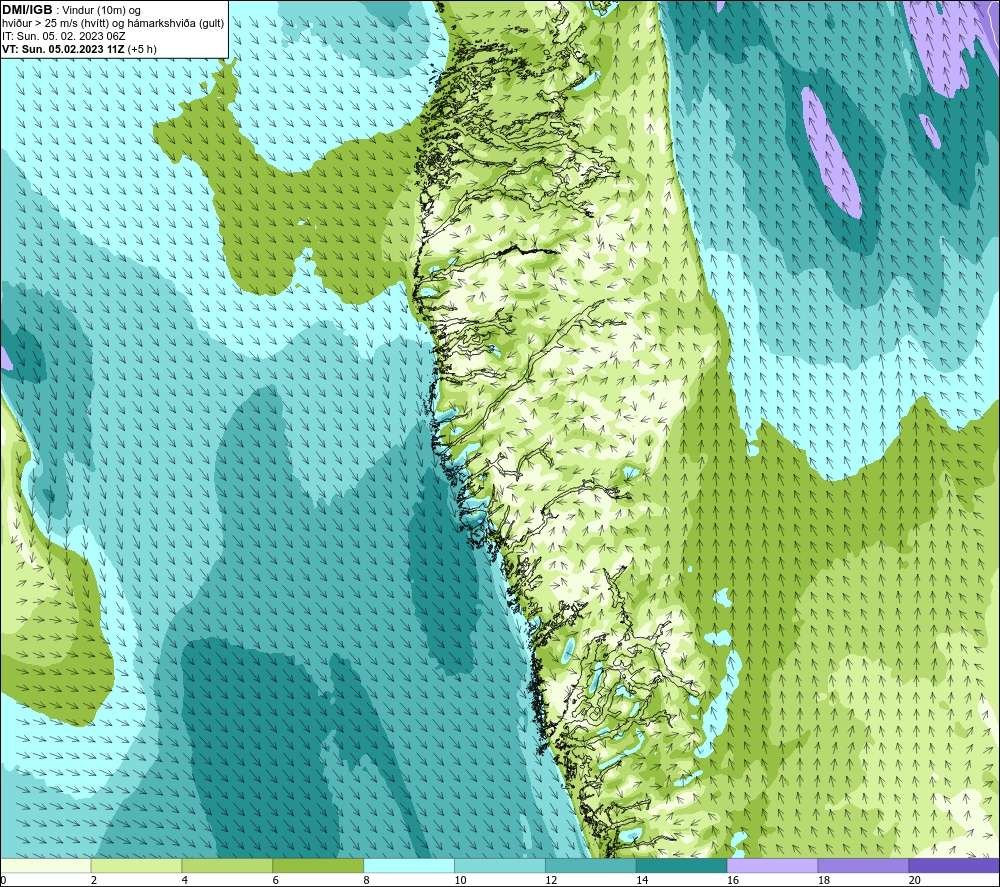Image resolution: width=1000 pixels, height=887 pixels.
Task: Click the legend scale label '14'
Action: click(642, 880)
